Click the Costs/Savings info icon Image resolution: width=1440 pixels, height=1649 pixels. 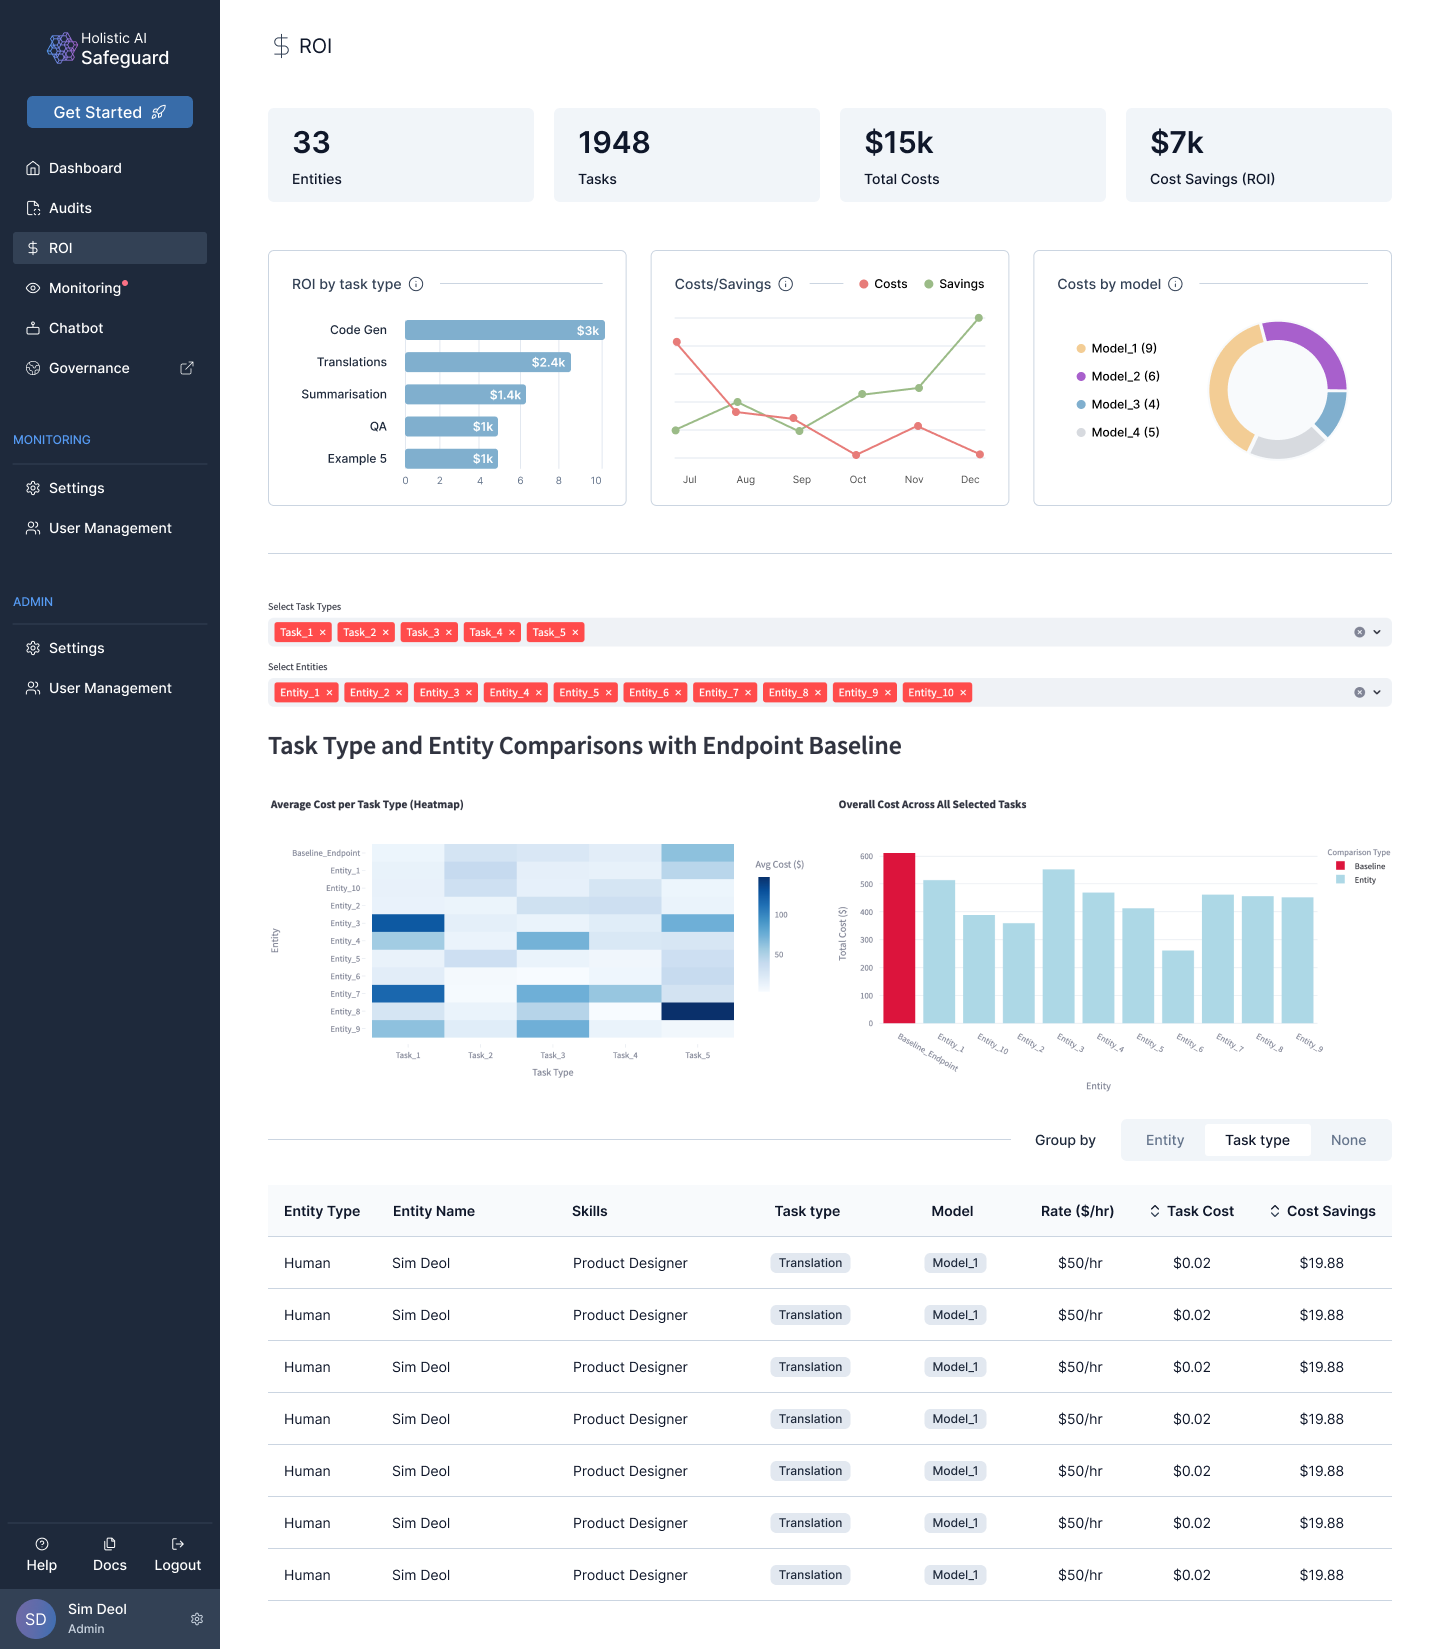coord(786,284)
